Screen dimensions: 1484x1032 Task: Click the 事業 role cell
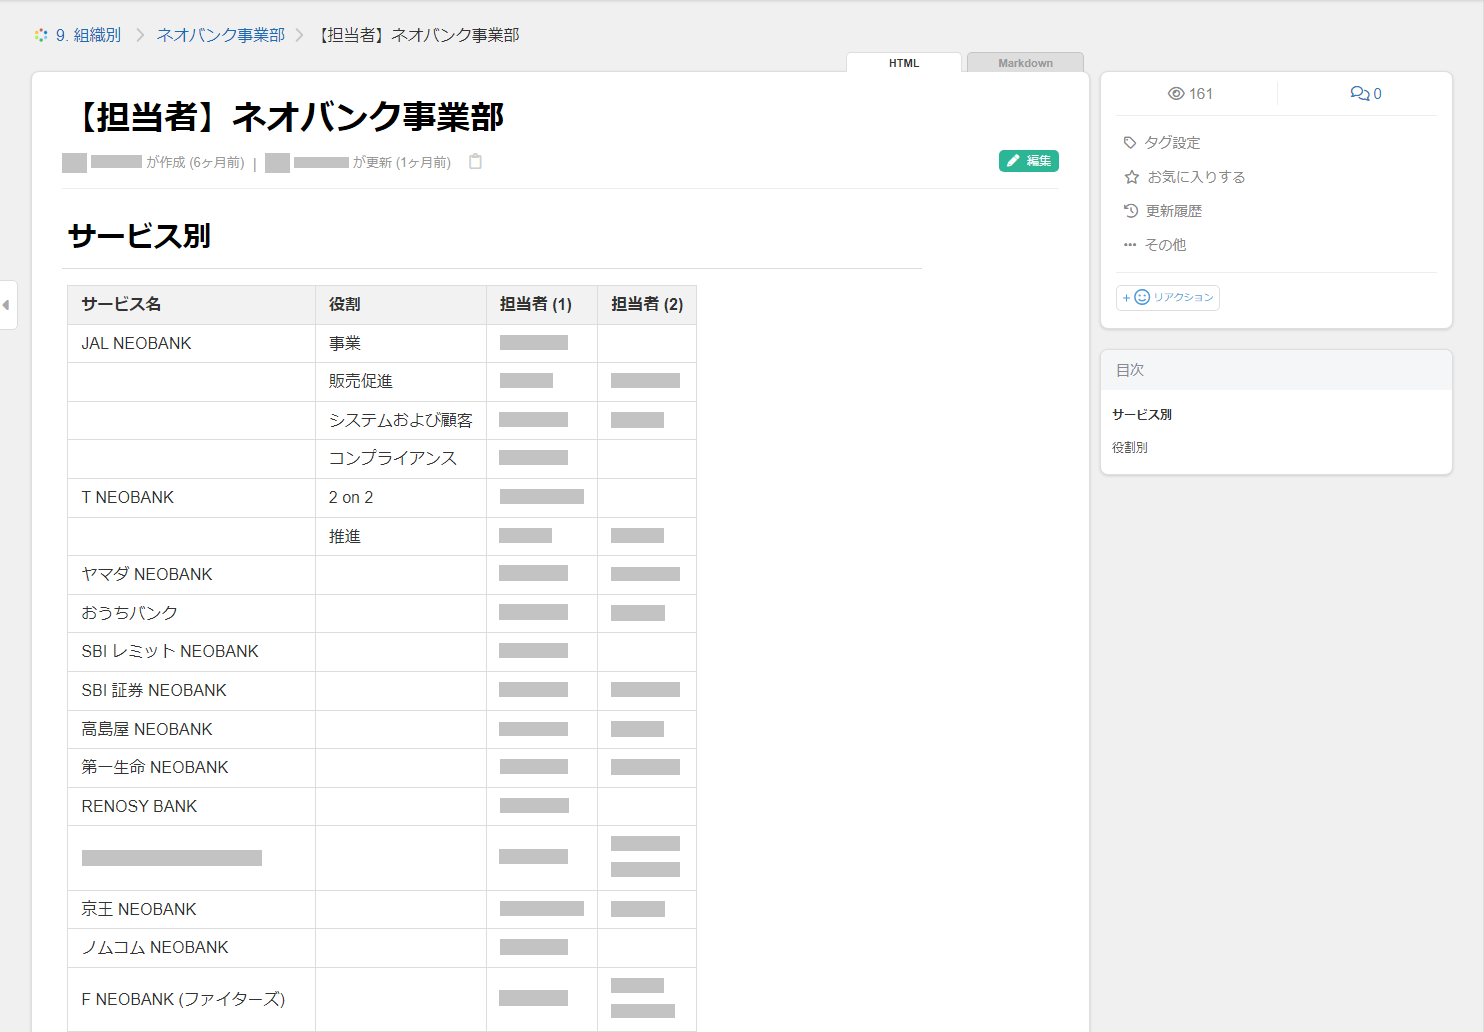click(x=401, y=344)
